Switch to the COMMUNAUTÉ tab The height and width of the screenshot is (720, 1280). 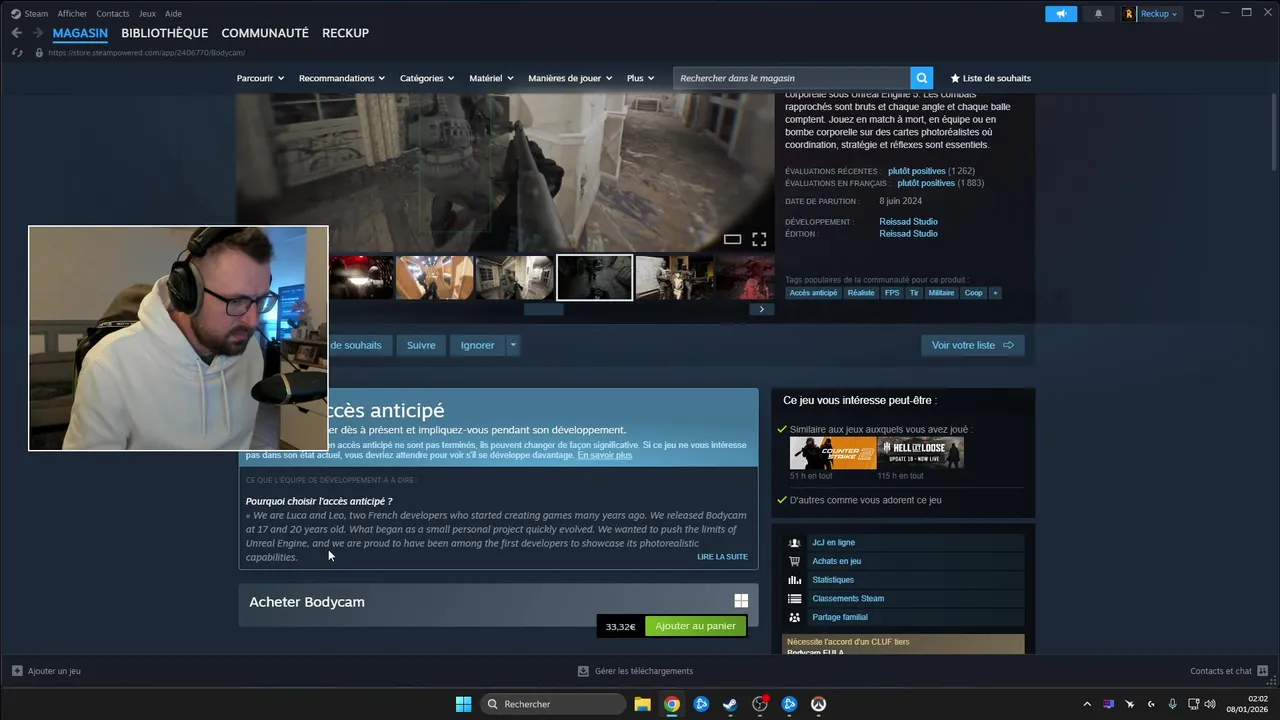coord(265,33)
